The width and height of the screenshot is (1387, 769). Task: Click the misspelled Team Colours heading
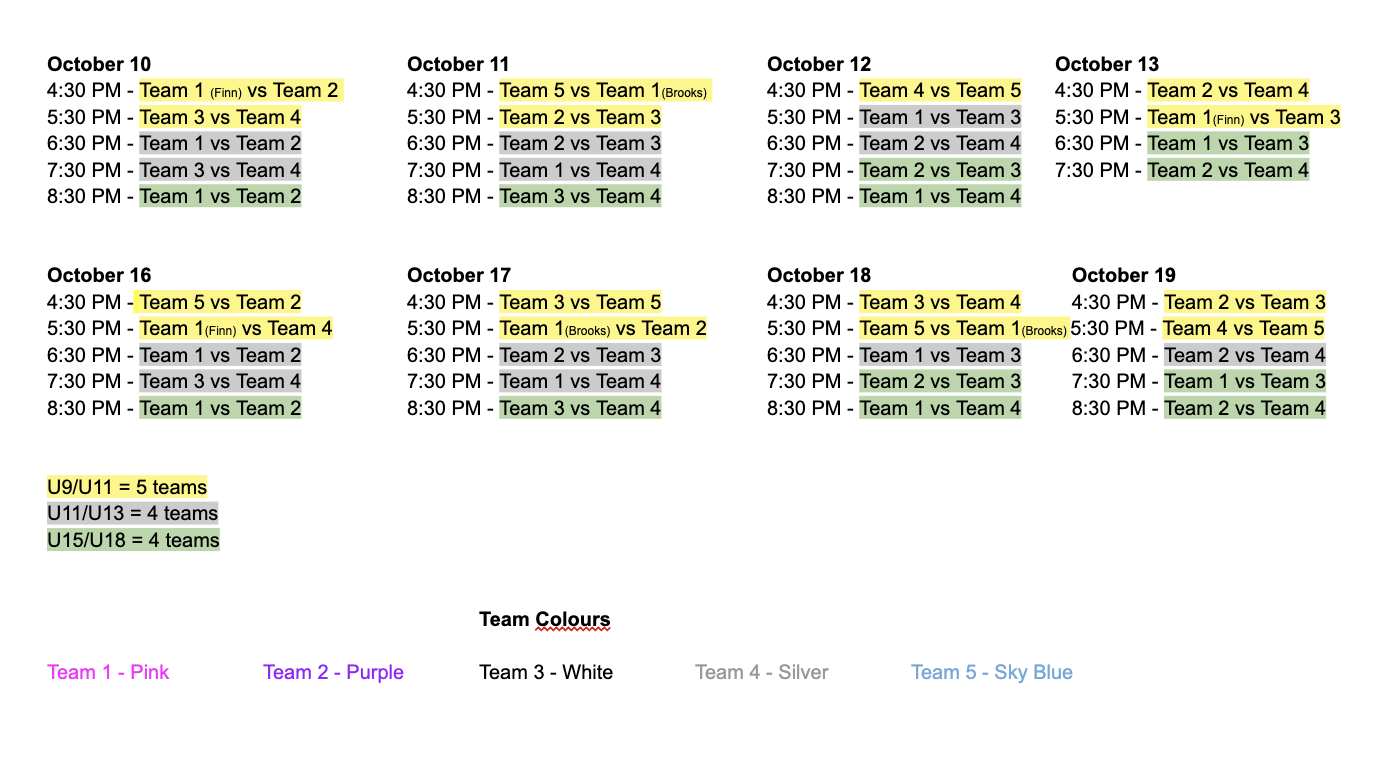click(545, 620)
